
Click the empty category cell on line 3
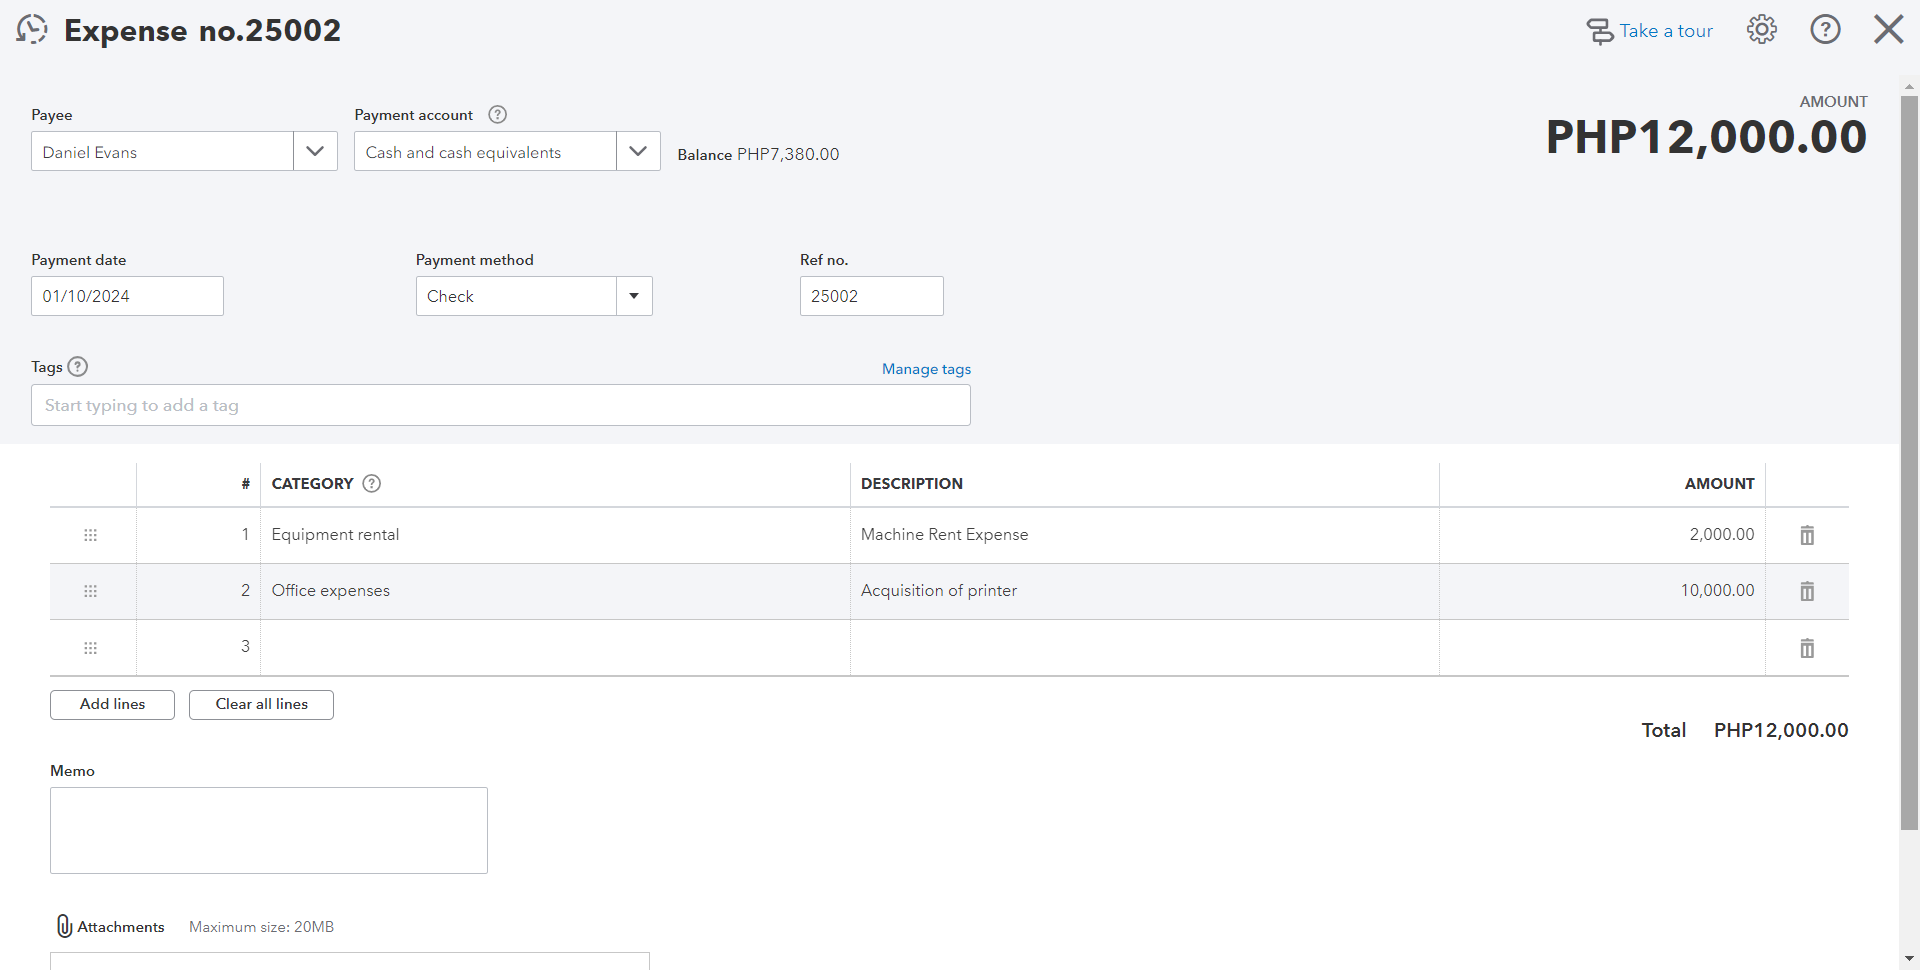click(555, 647)
